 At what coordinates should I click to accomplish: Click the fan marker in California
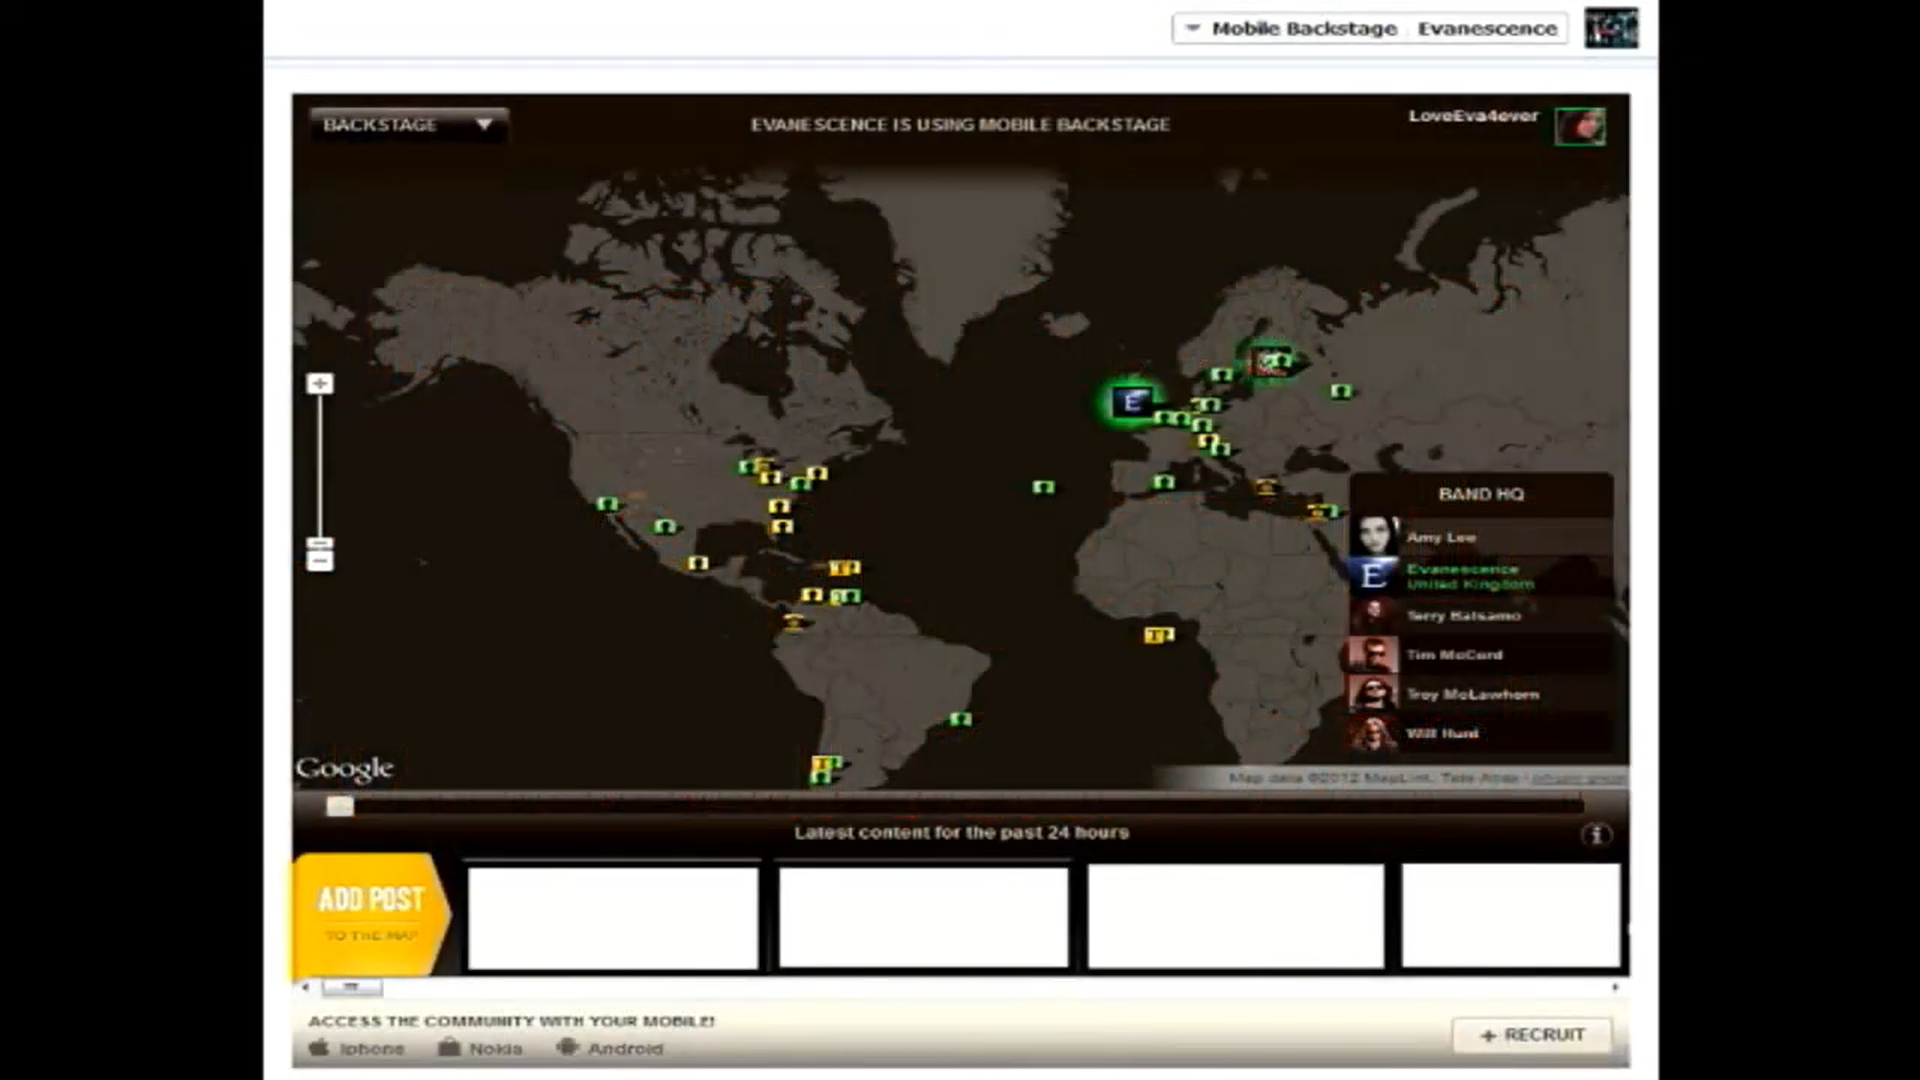[607, 504]
